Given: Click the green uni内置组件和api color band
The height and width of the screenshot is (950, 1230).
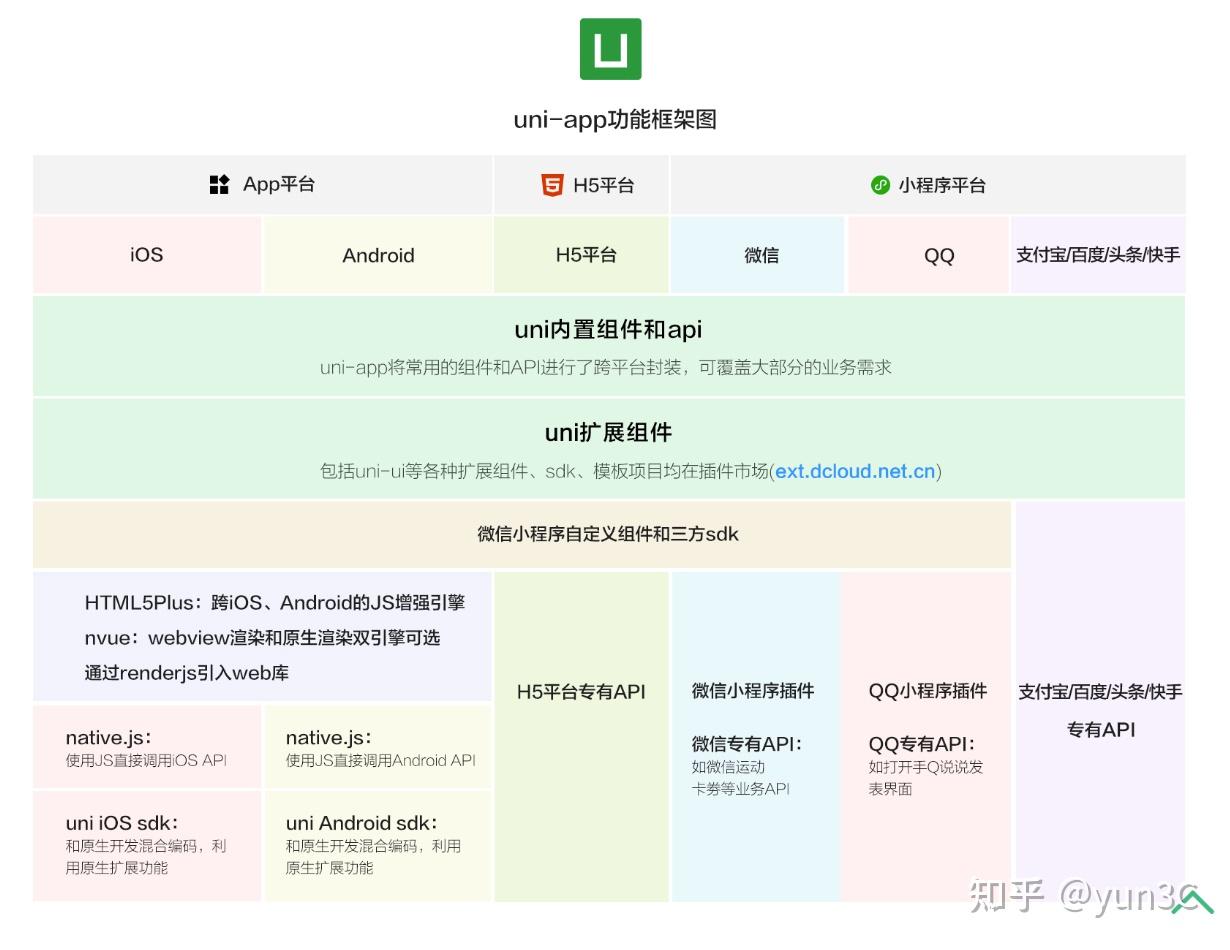Looking at the screenshot, I should (608, 345).
